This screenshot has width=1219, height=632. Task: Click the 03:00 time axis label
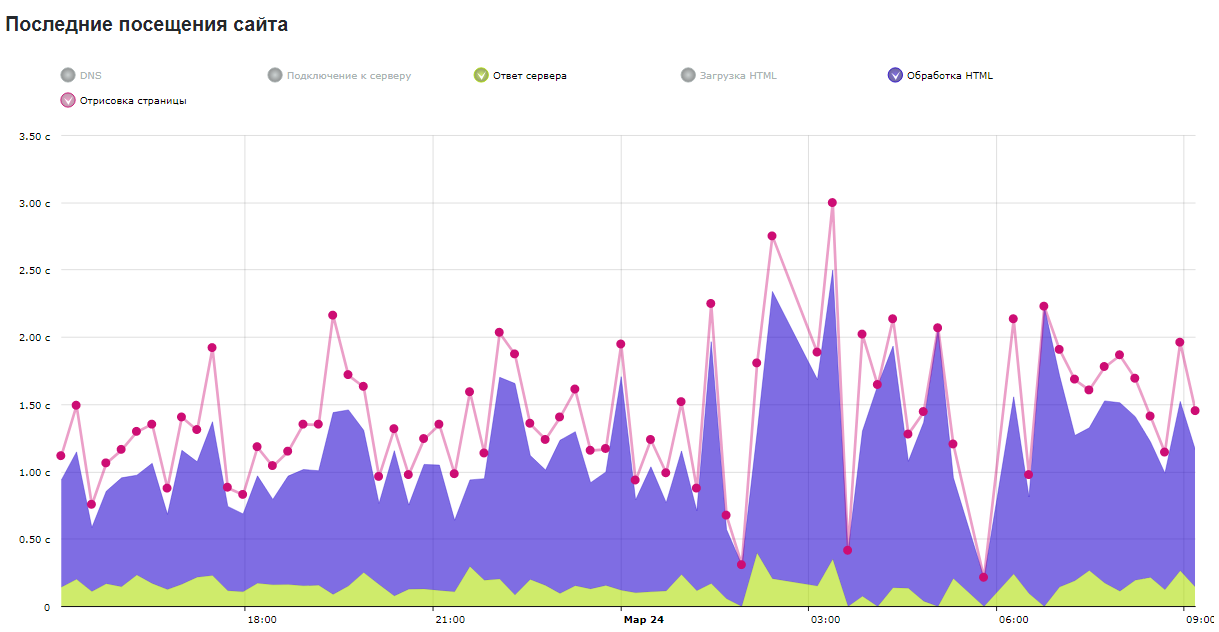click(x=825, y=620)
